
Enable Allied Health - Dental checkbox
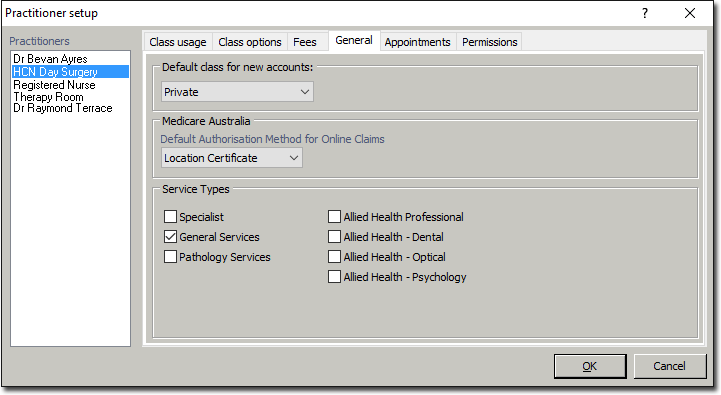(334, 237)
